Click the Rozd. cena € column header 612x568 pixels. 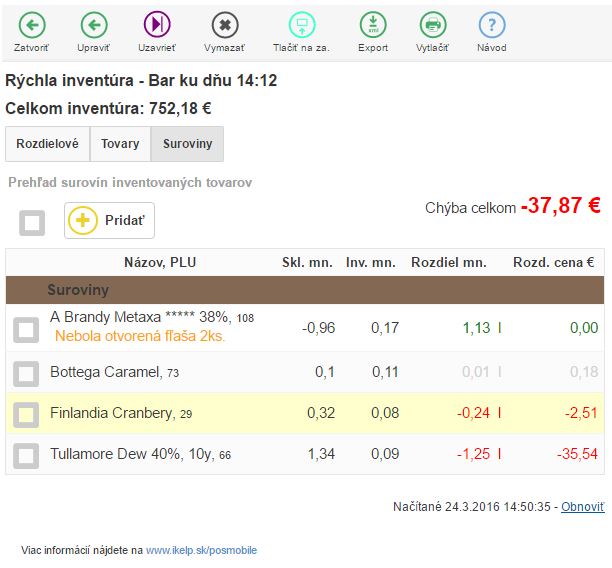click(x=553, y=262)
